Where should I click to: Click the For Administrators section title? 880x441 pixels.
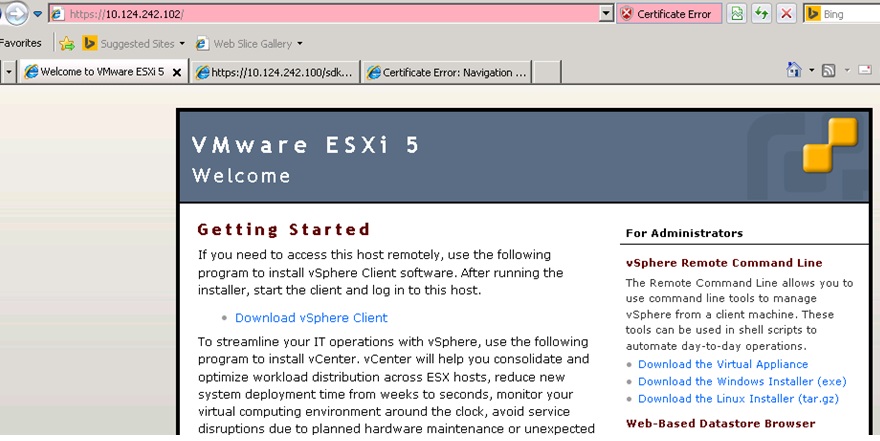click(x=684, y=233)
